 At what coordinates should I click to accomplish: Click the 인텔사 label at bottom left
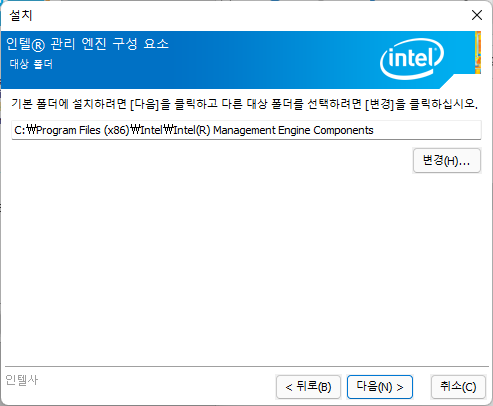click(22, 380)
